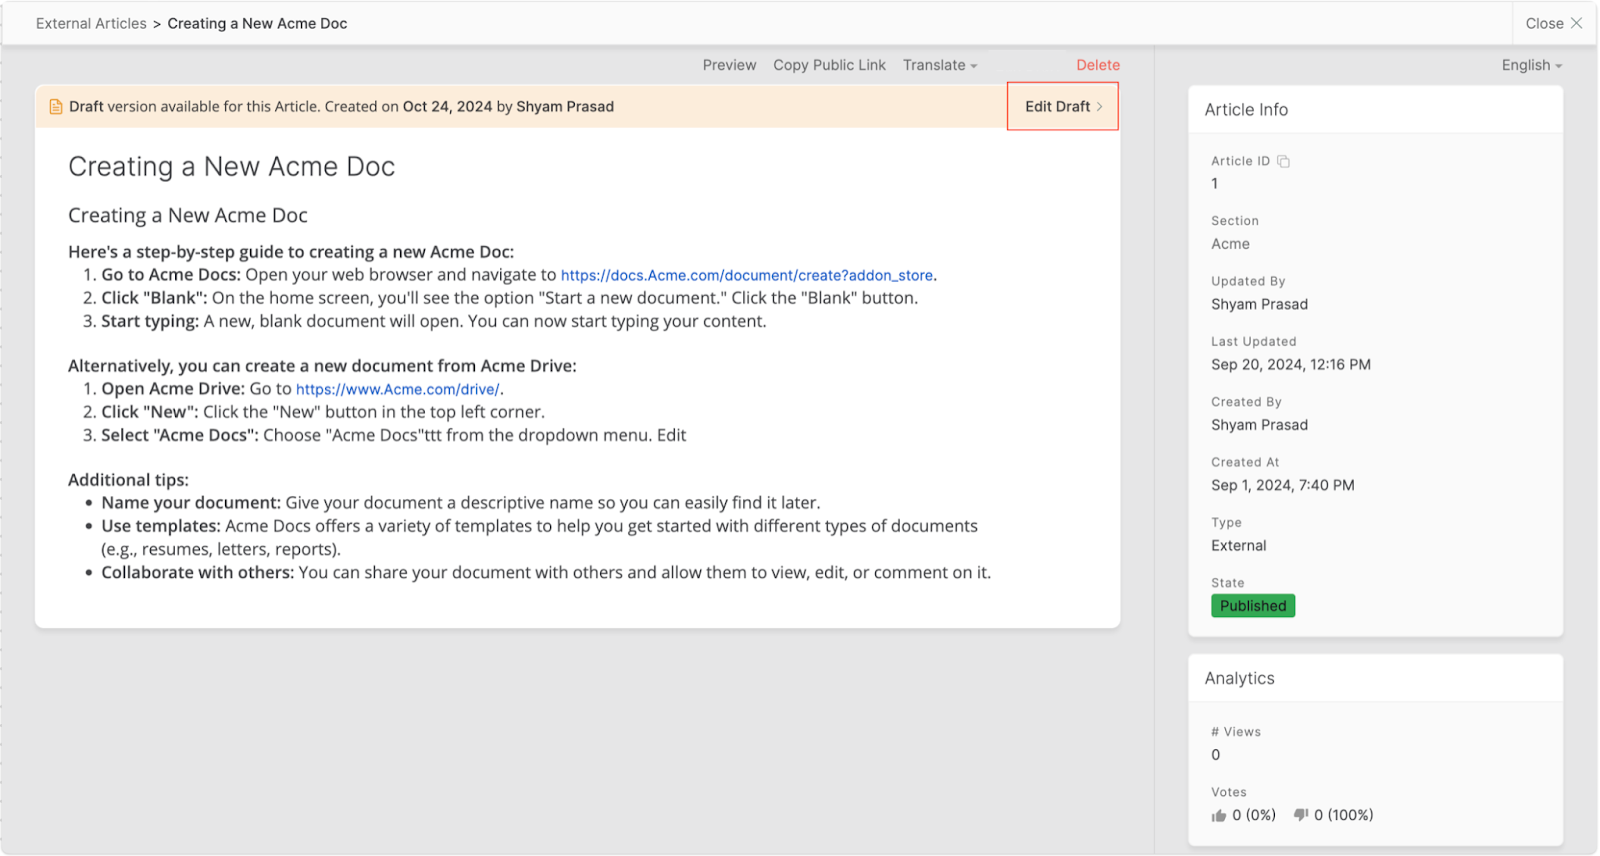This screenshot has height=856, width=1600.
Task: Open the www.Acme.com/drive link
Action: click(398, 389)
